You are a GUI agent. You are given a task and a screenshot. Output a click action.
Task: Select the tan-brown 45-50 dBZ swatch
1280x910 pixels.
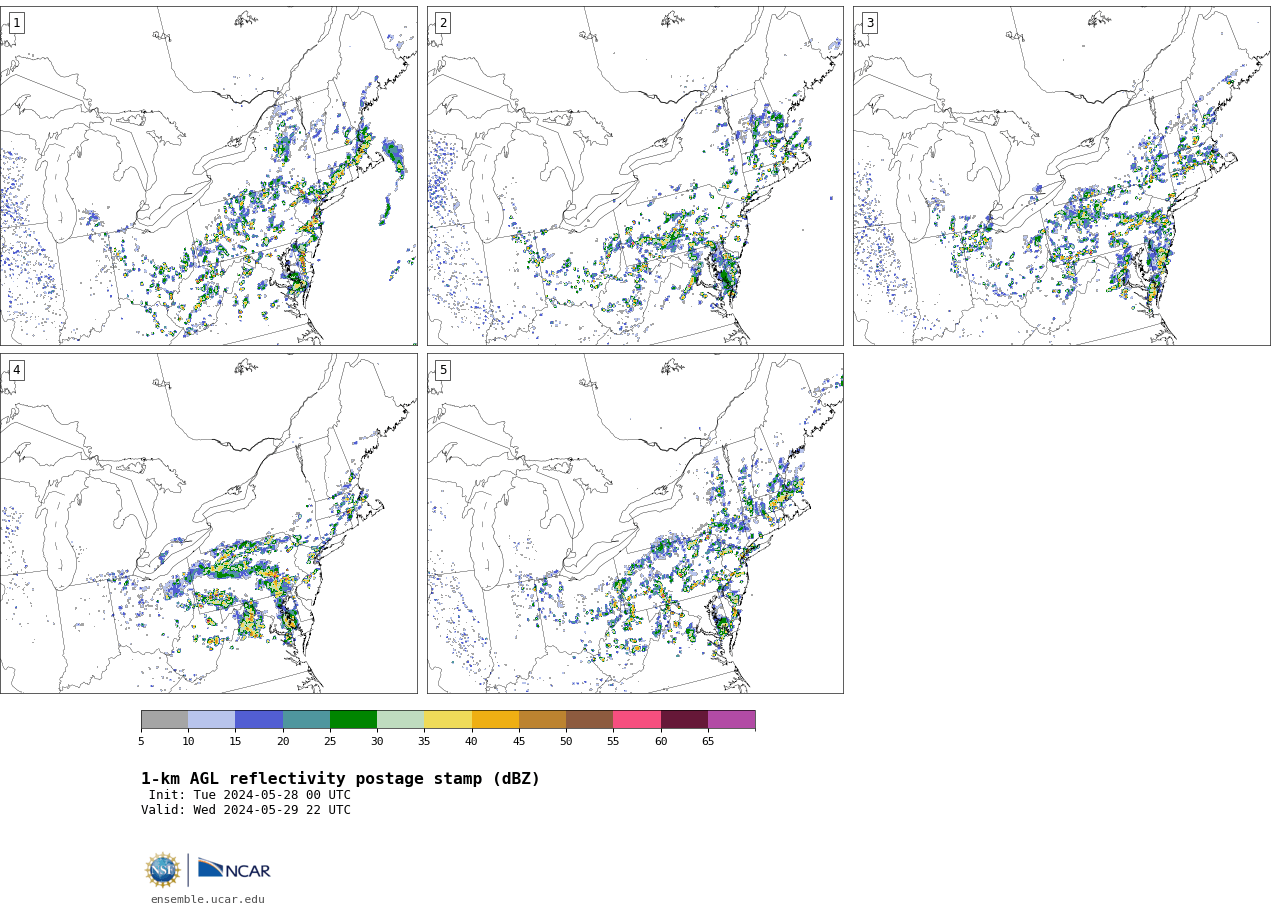[x=542, y=720]
